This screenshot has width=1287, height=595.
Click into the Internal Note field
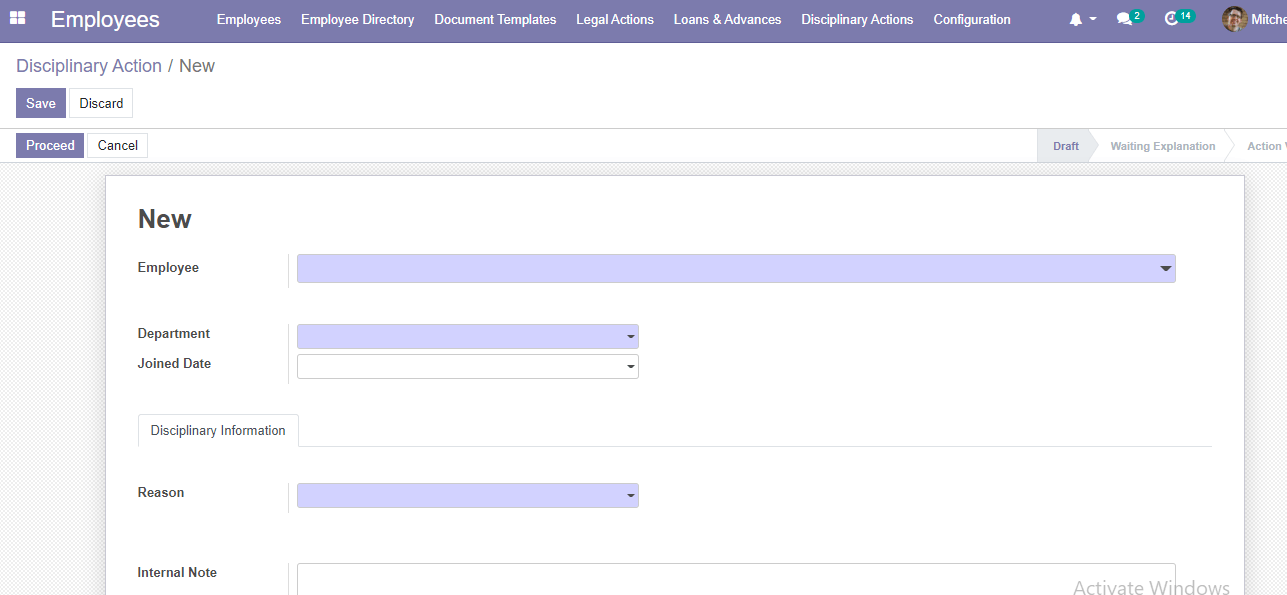735,579
